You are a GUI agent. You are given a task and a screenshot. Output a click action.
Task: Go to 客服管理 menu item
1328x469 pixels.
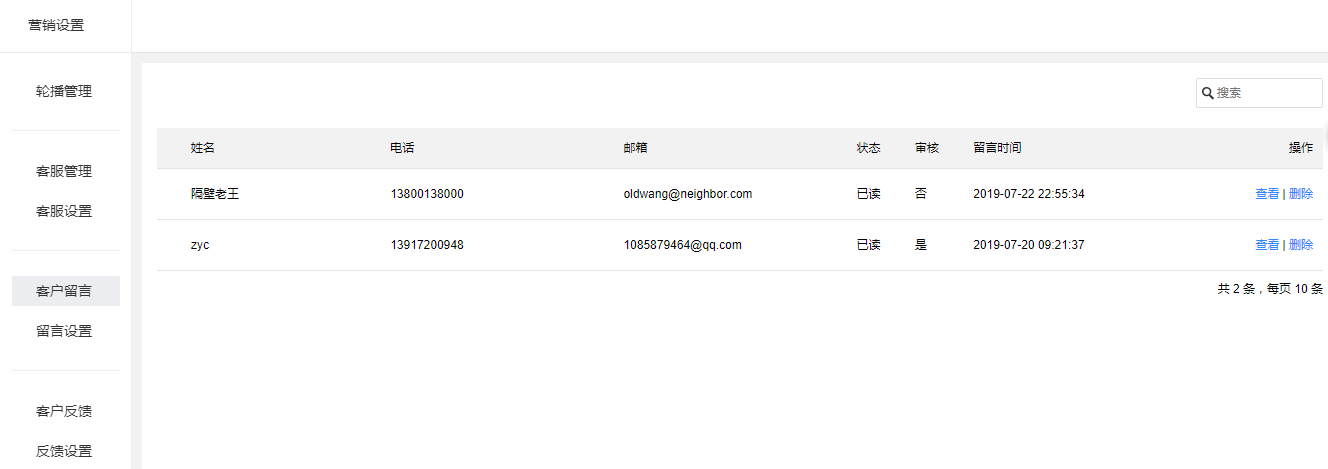click(x=64, y=171)
